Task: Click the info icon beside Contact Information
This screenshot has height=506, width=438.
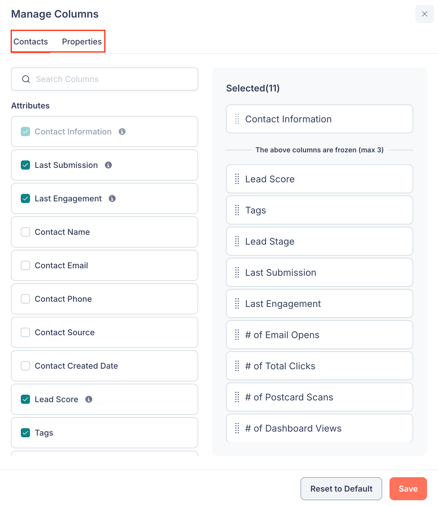Action: (x=122, y=132)
